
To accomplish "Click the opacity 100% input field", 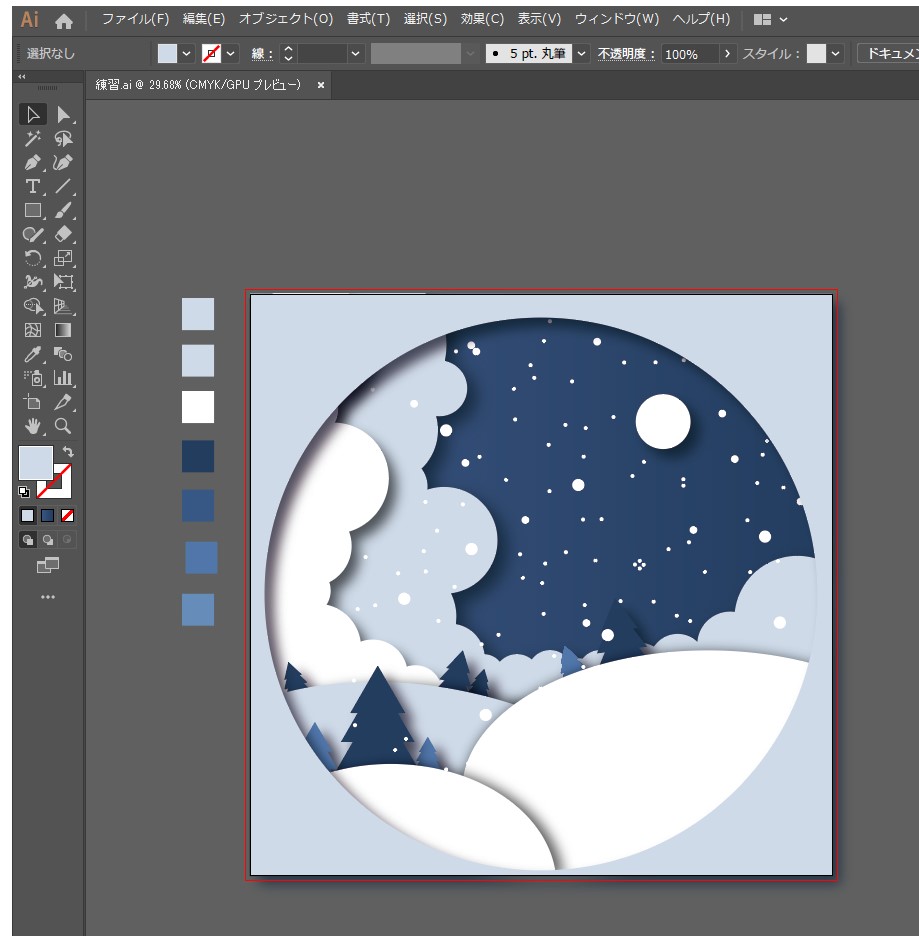I will [x=689, y=54].
